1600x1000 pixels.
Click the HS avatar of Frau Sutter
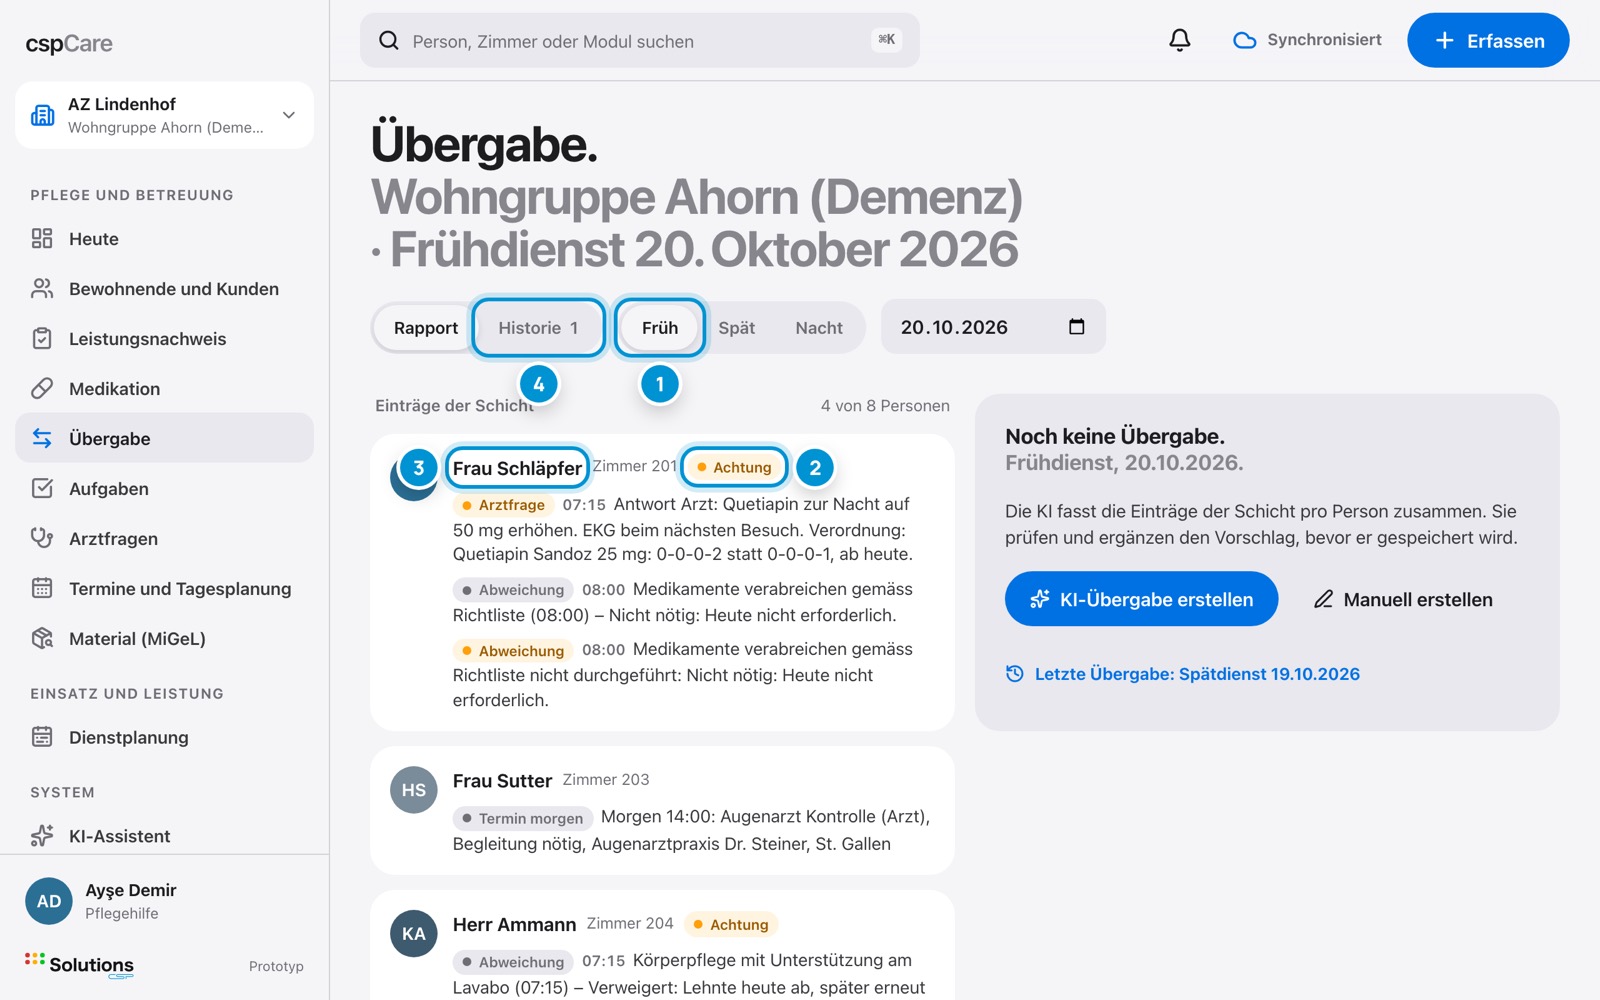(x=414, y=790)
